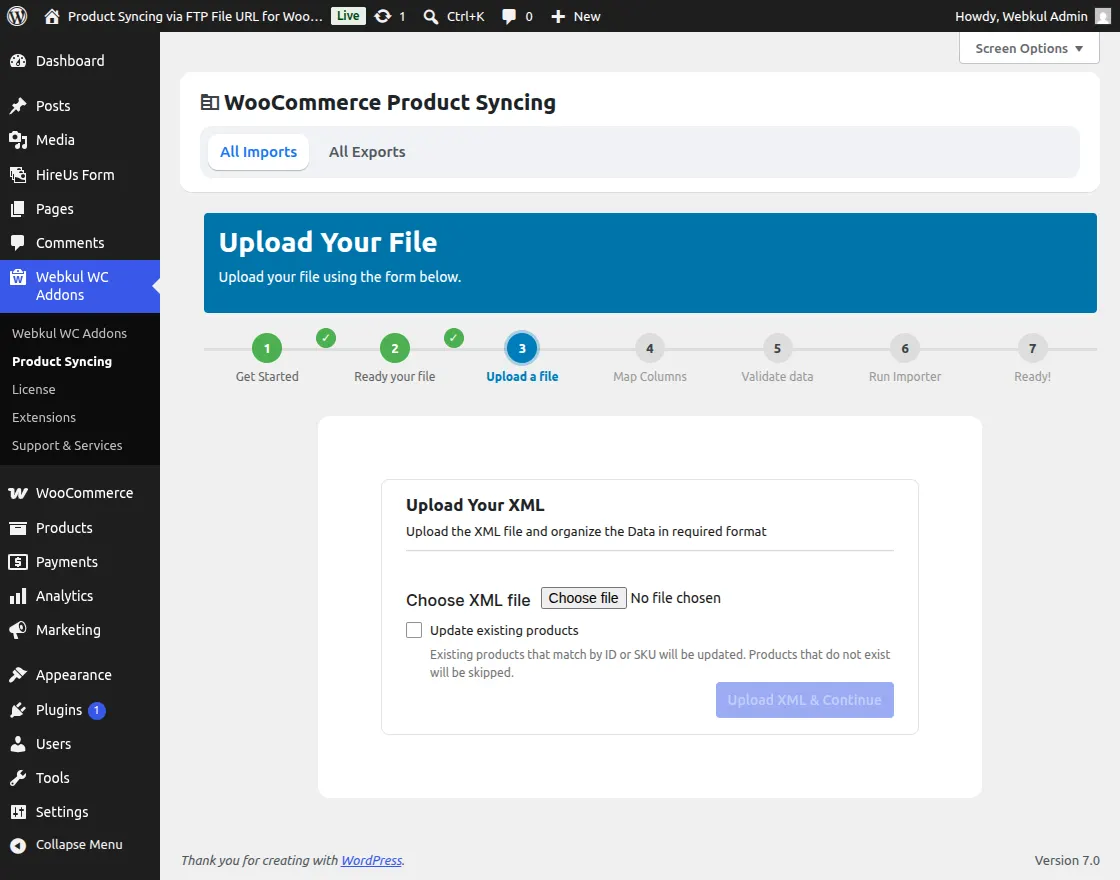Open the site title link in admin bar
This screenshot has width=1120, height=880.
[x=195, y=16]
